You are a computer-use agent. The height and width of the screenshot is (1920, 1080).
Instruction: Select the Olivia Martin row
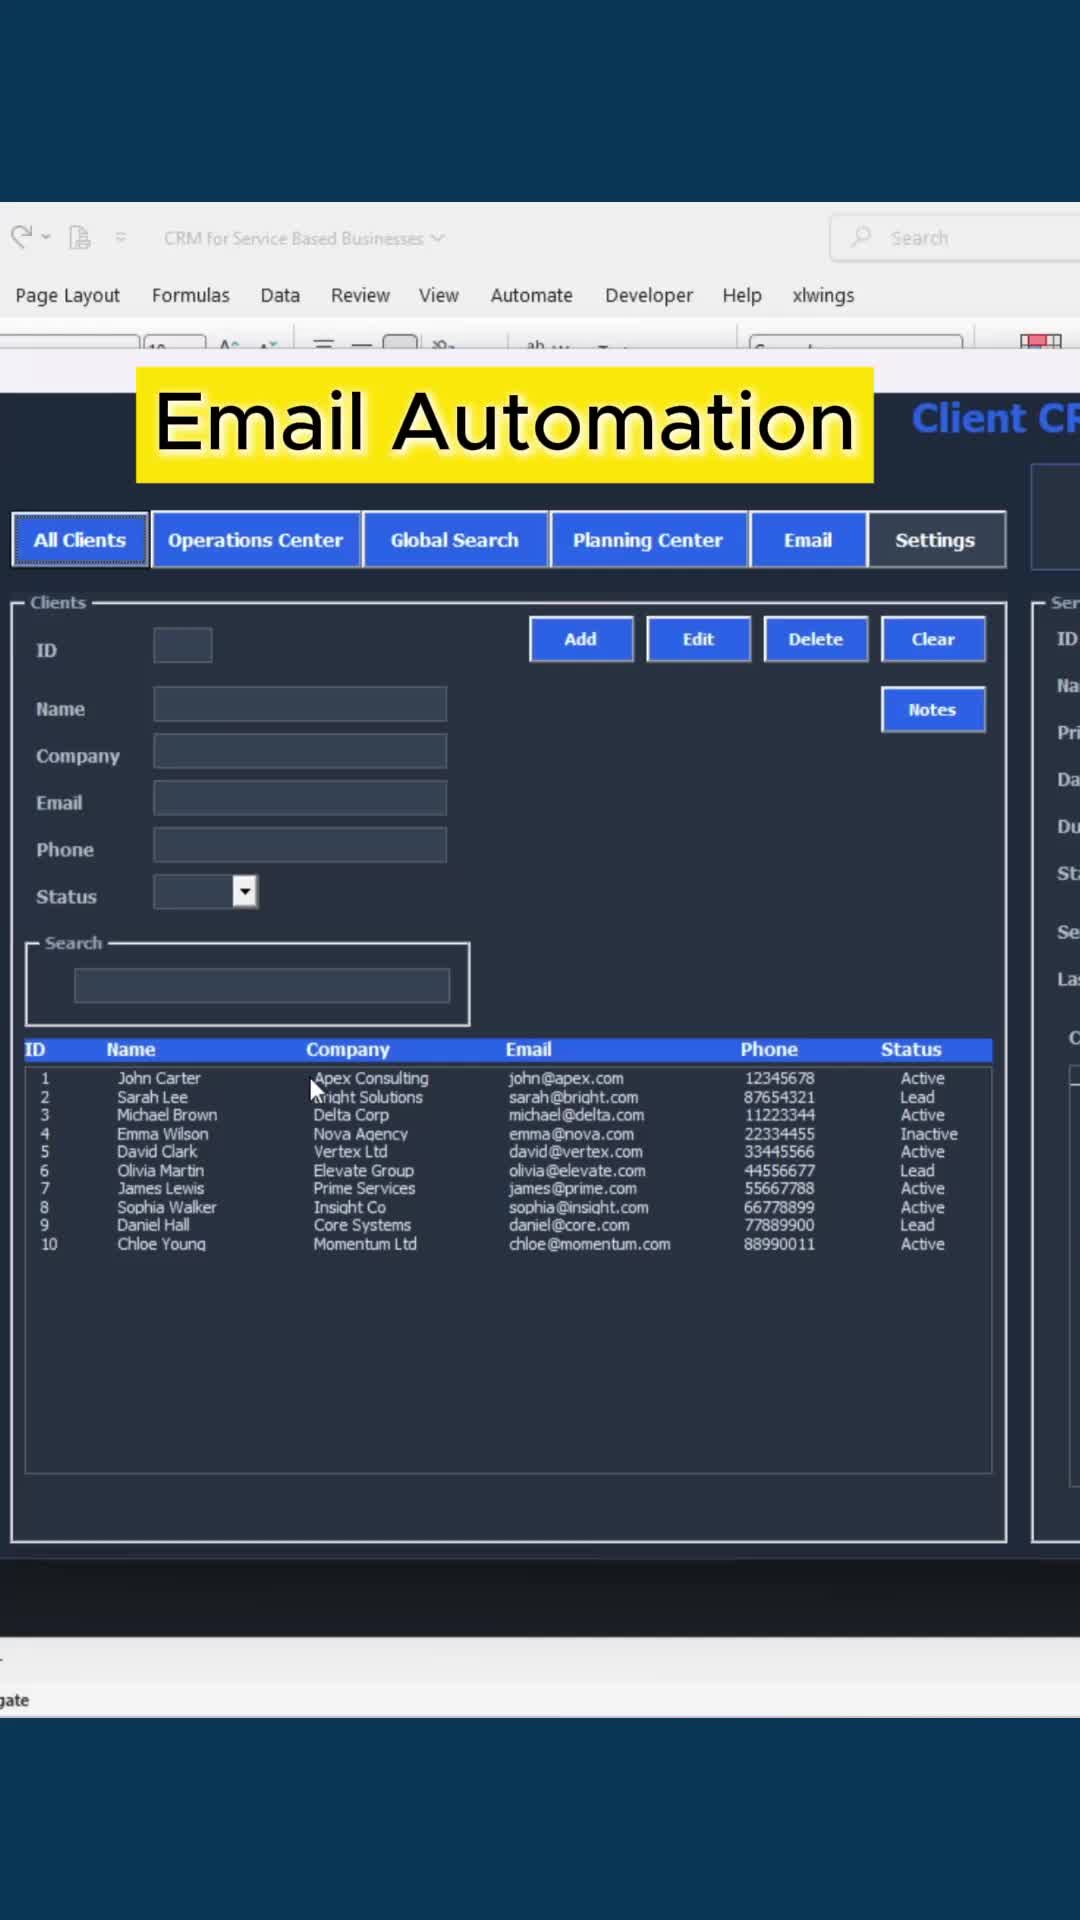point(508,1170)
